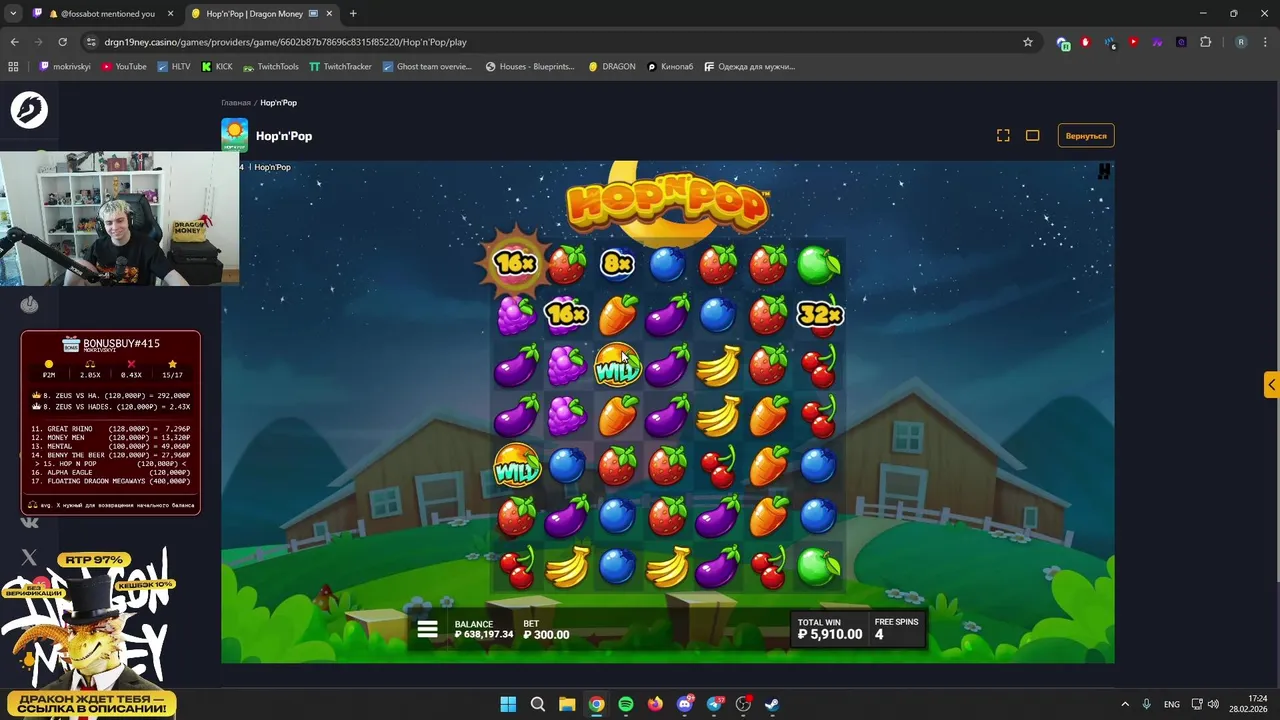Open the KICK bookmark
Screen dimensions: 1280x720
(x=217, y=66)
